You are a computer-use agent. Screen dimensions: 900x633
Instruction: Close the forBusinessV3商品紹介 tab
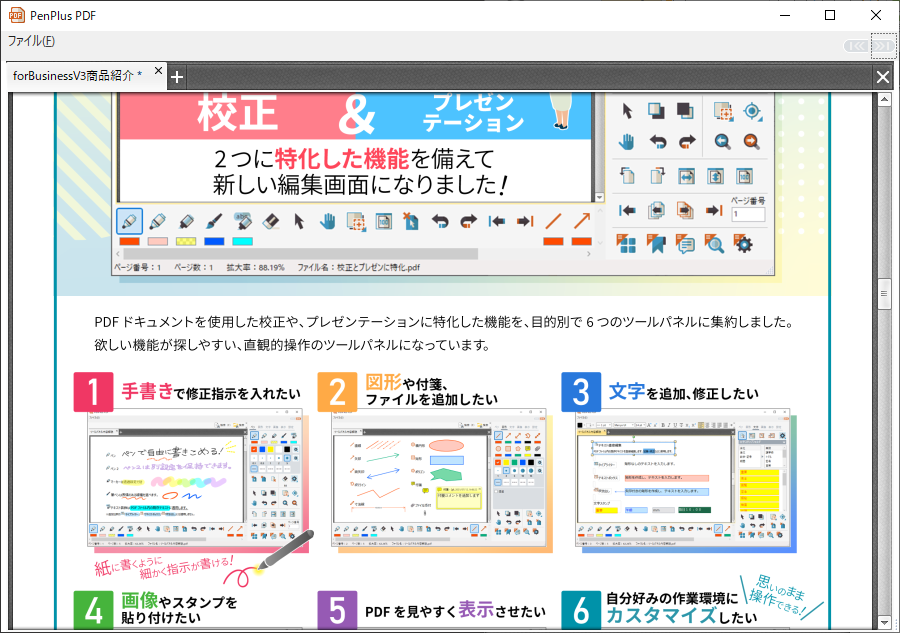click(158, 71)
